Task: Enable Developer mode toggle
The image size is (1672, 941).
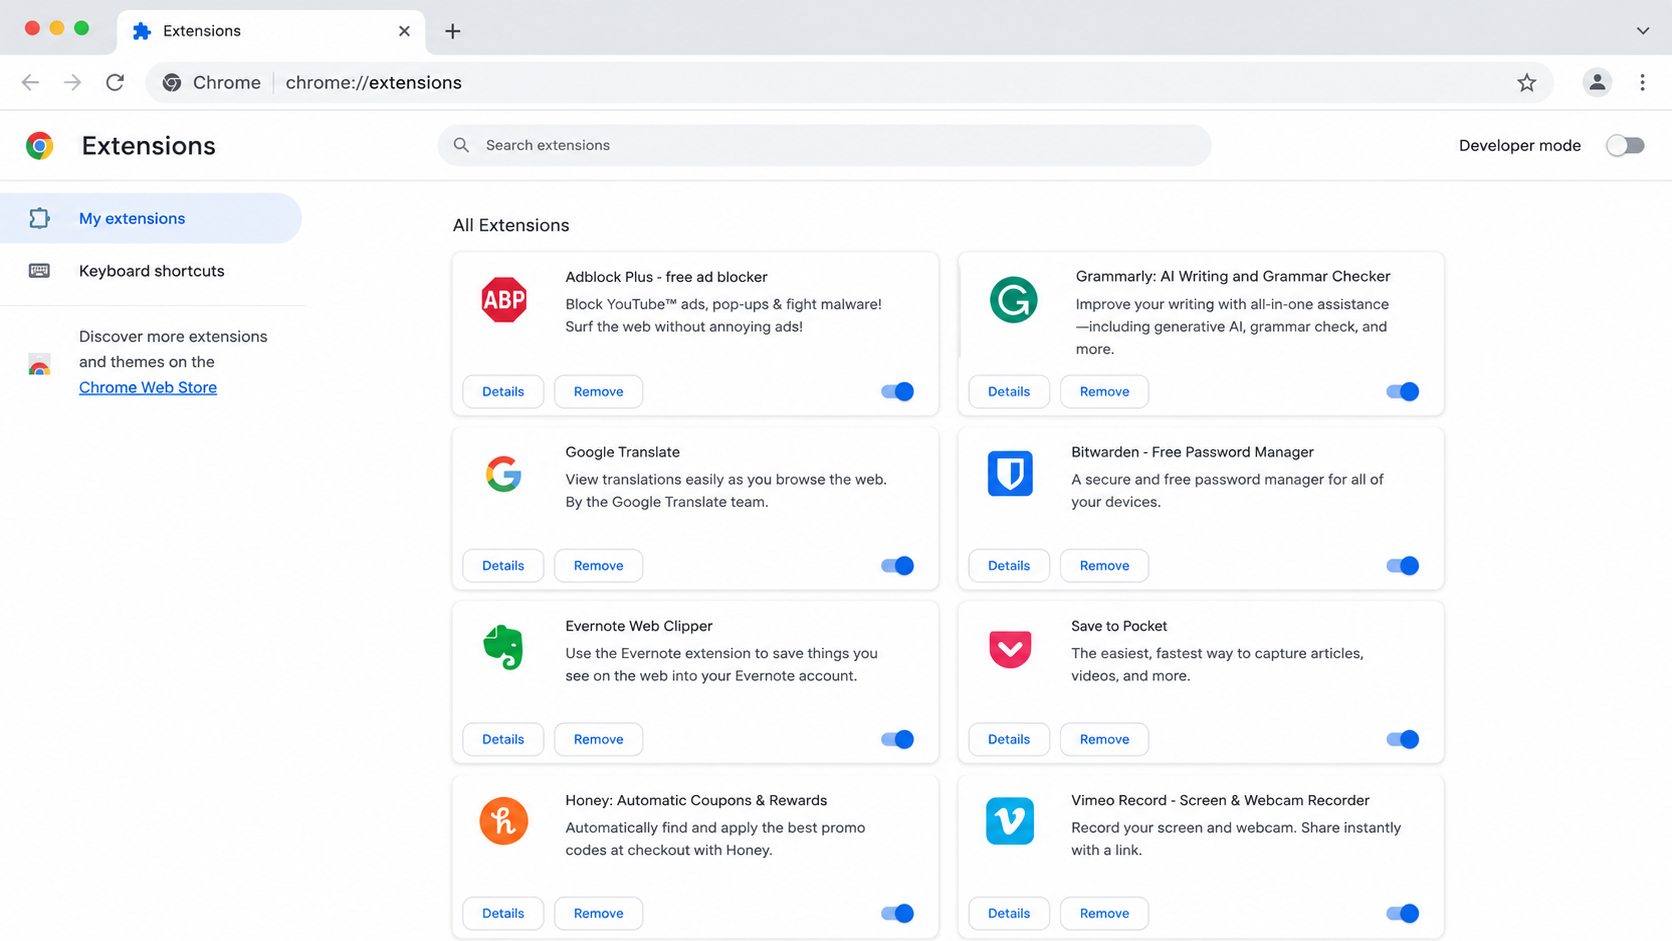Action: click(x=1625, y=146)
